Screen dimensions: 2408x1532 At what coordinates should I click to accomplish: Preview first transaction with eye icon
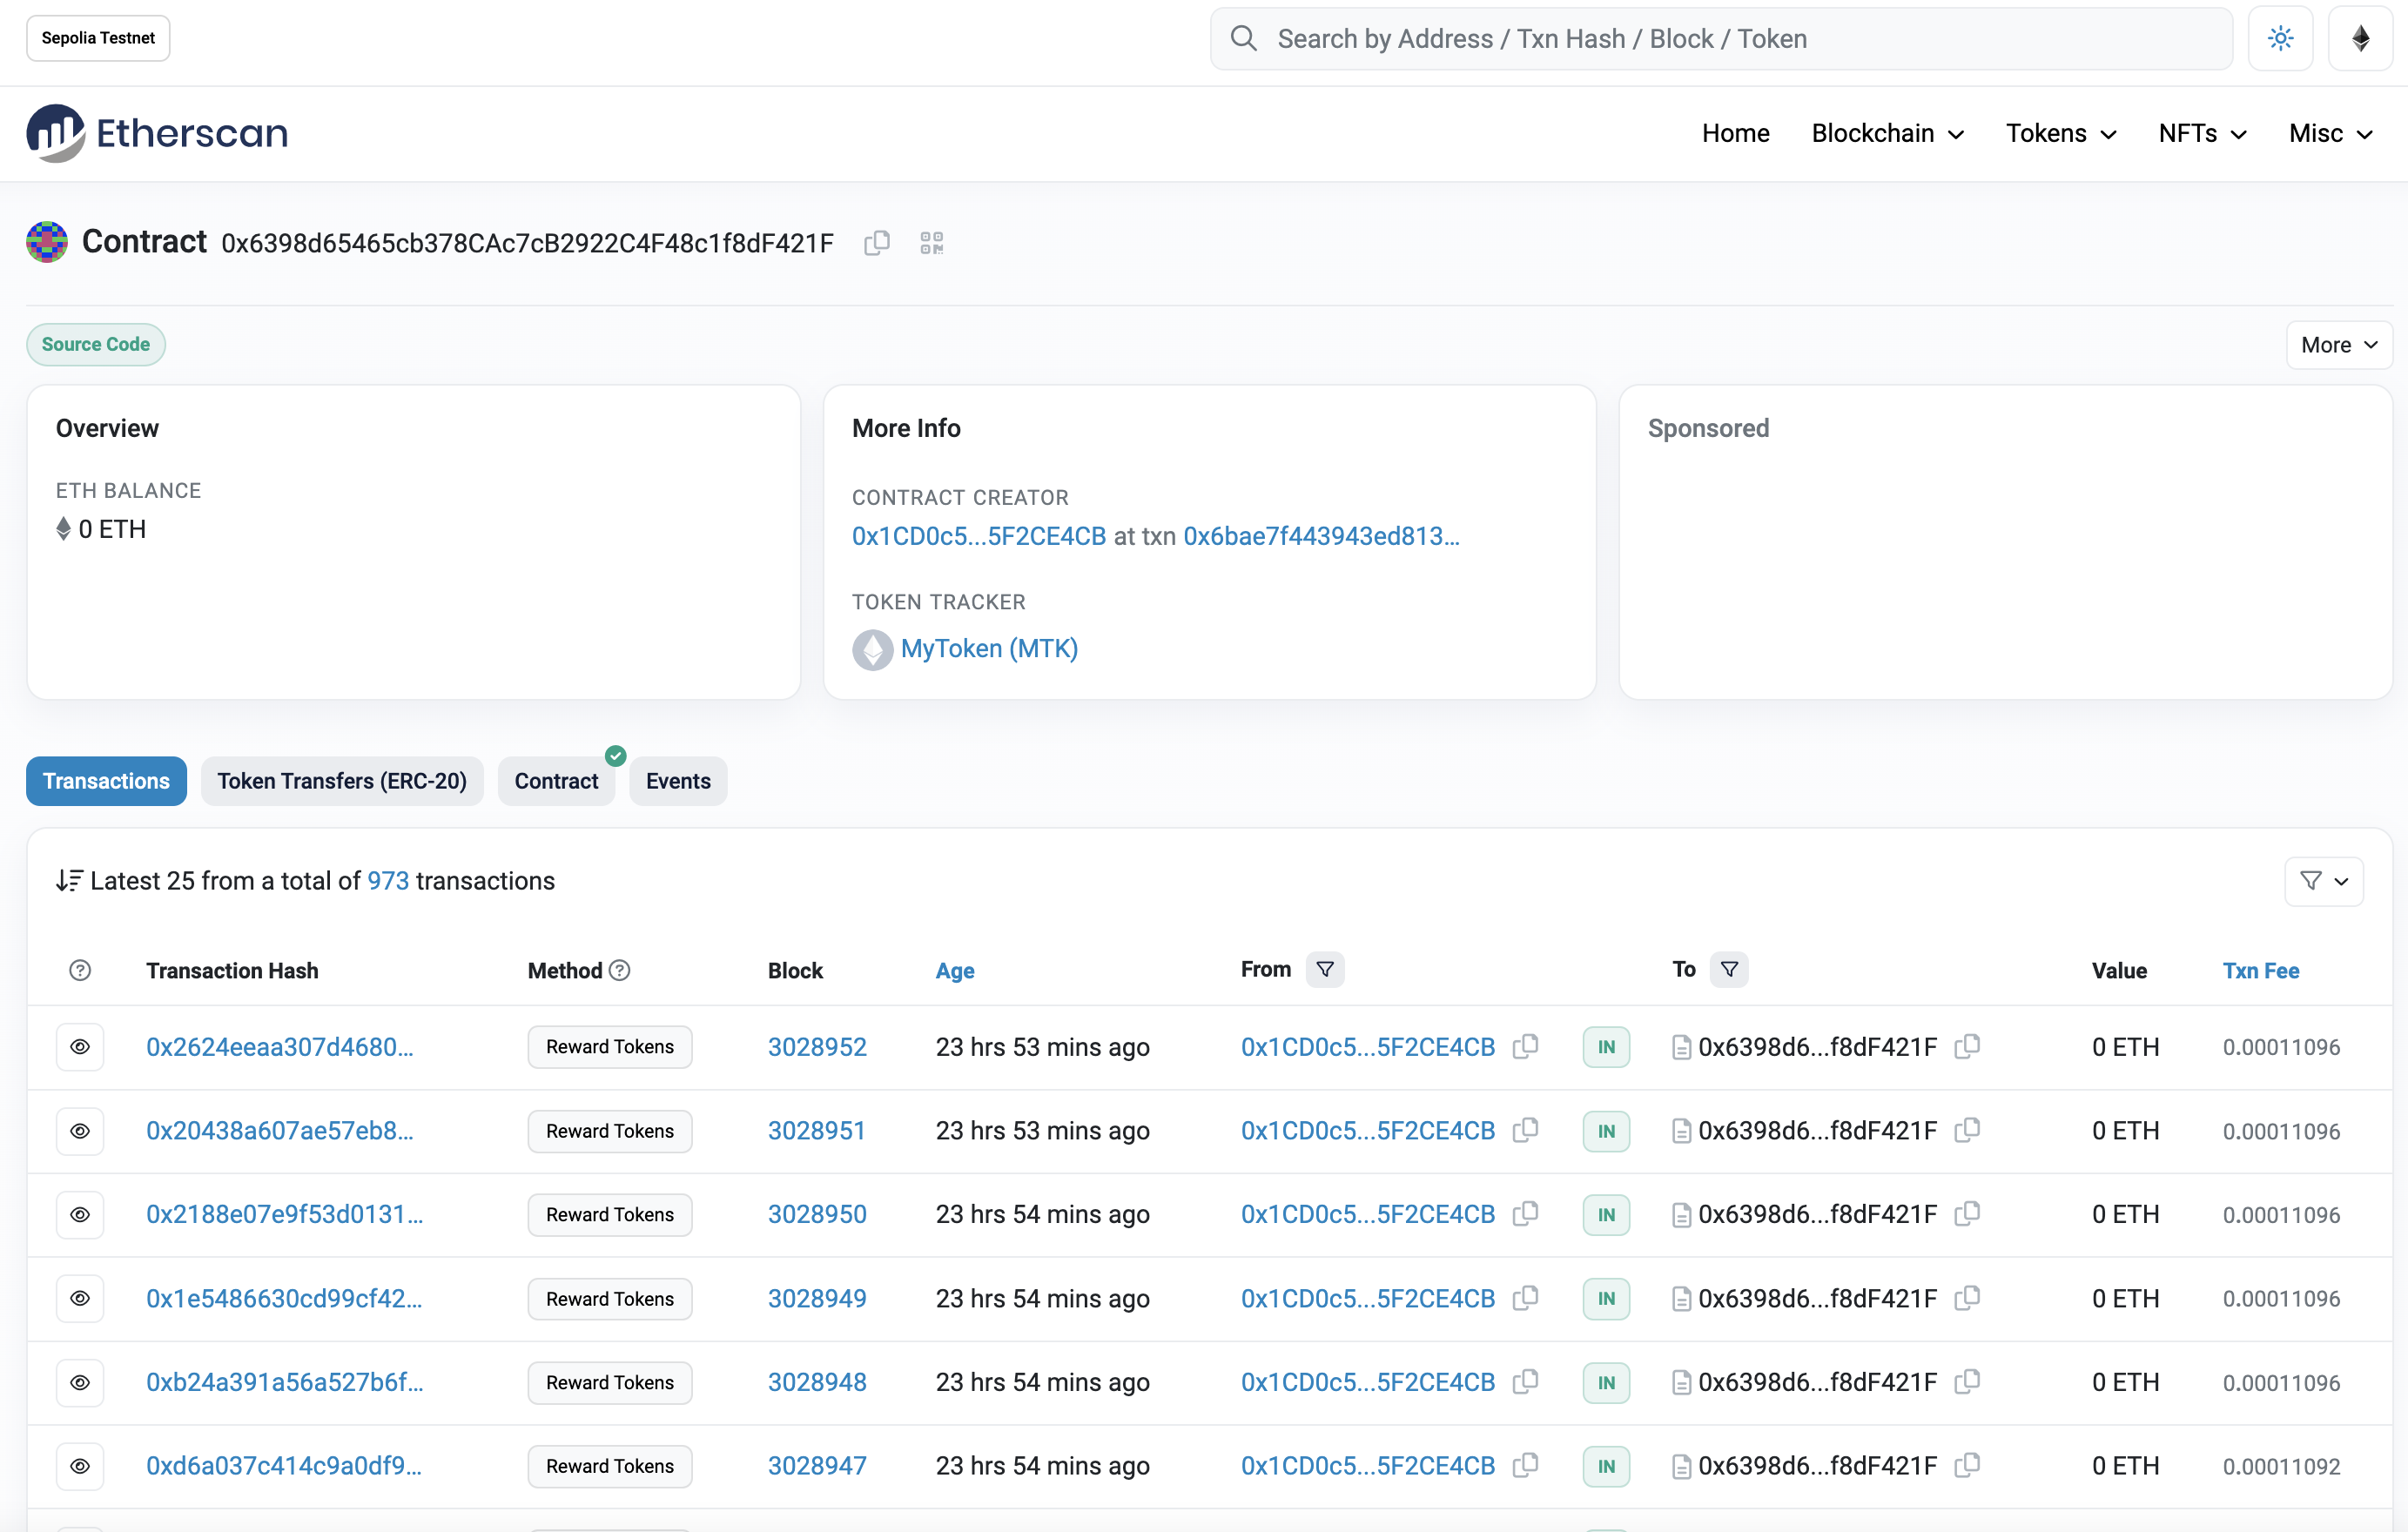[x=80, y=1046]
